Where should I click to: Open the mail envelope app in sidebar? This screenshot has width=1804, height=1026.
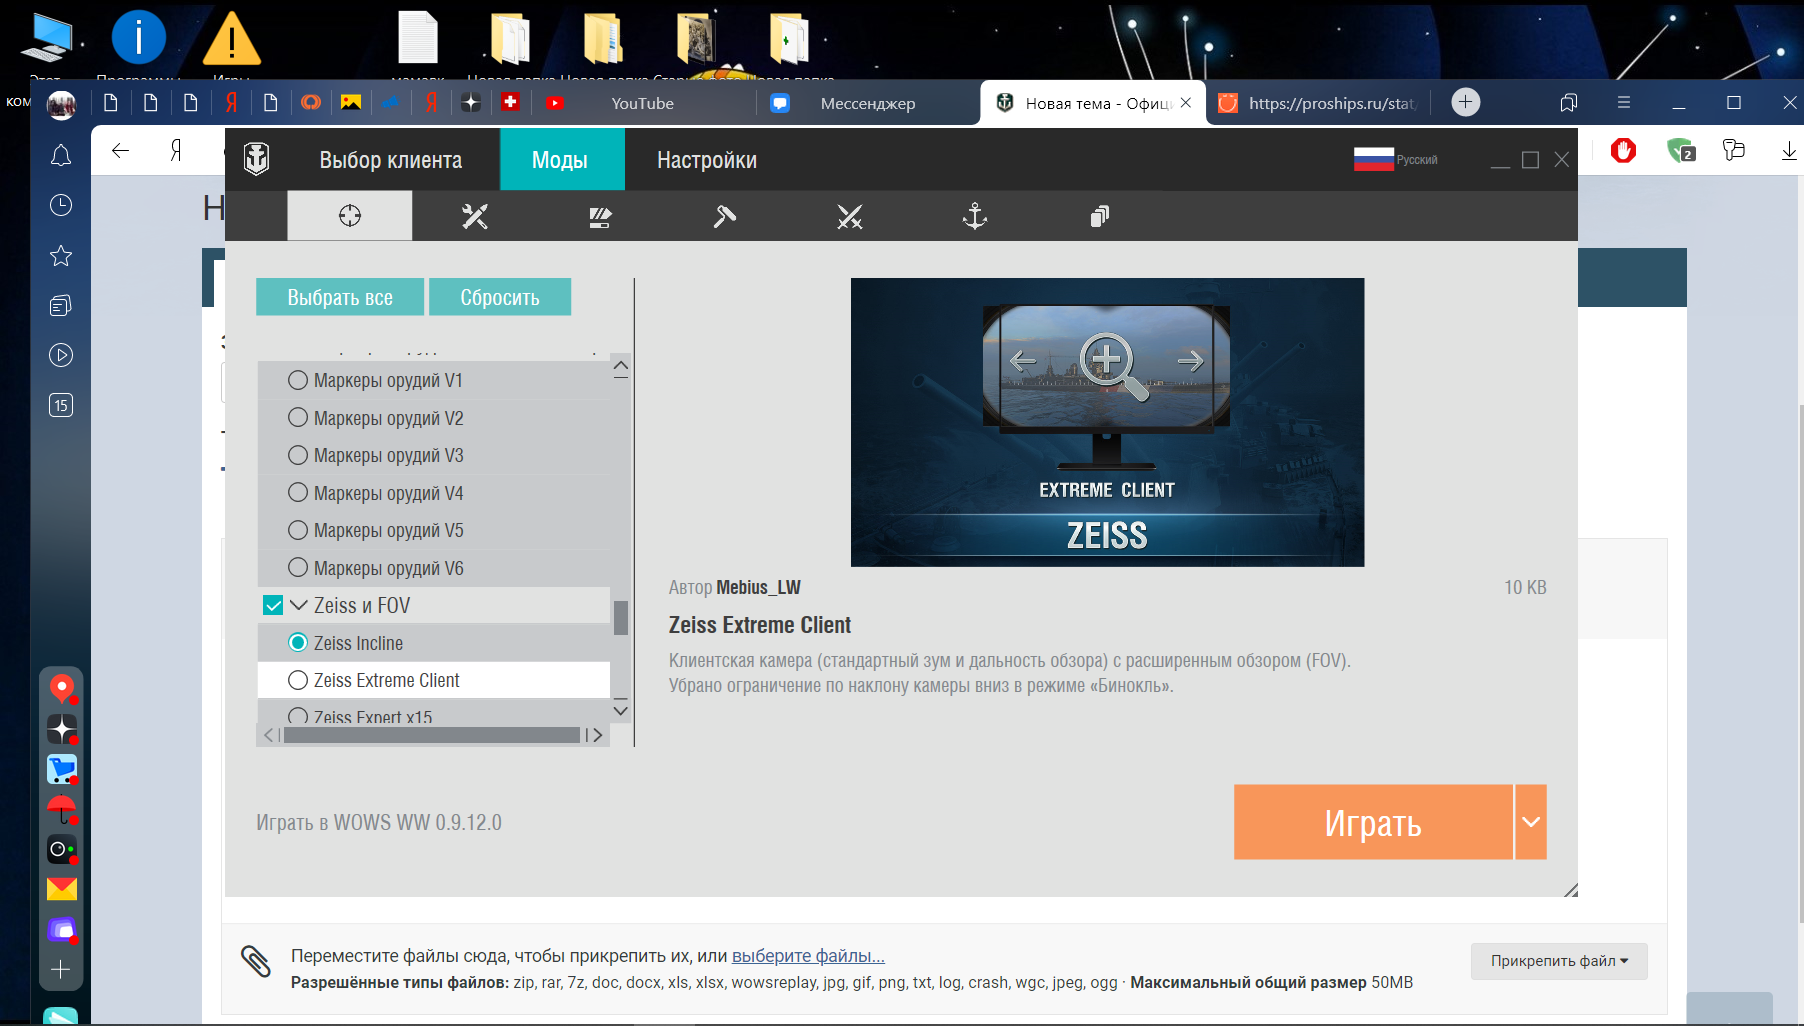coord(62,888)
